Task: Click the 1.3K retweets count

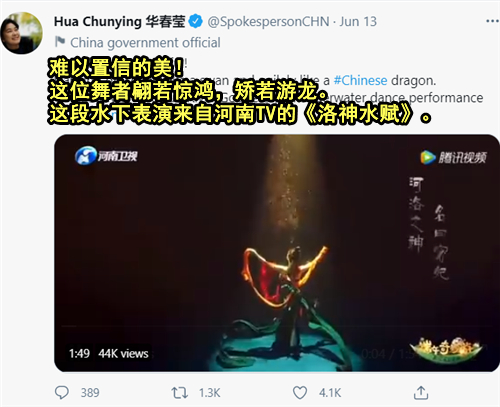Action: coord(210,393)
